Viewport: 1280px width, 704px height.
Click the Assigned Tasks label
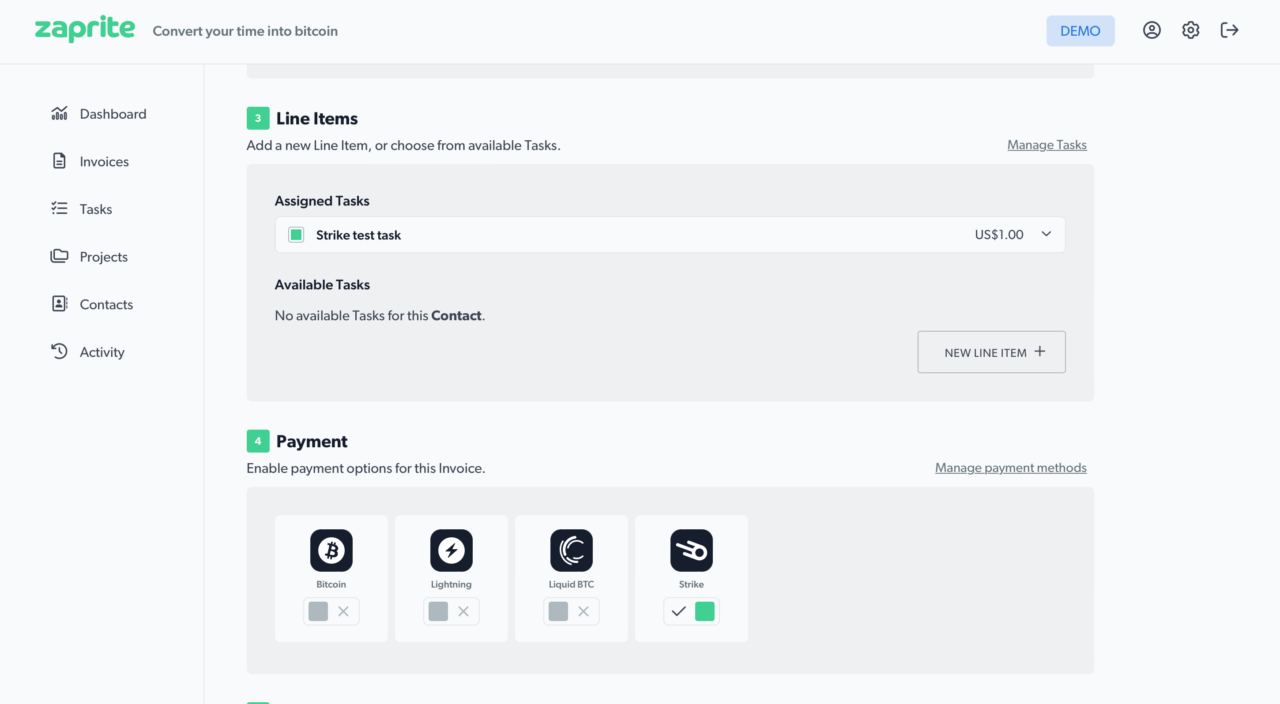[322, 201]
